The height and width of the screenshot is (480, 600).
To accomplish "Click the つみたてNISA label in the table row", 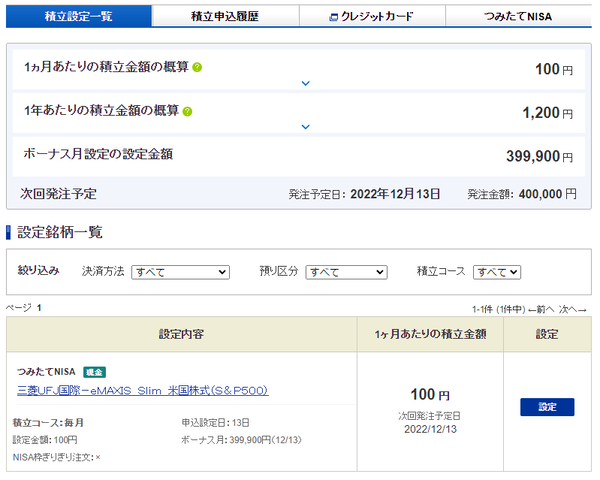I will point(46,372).
